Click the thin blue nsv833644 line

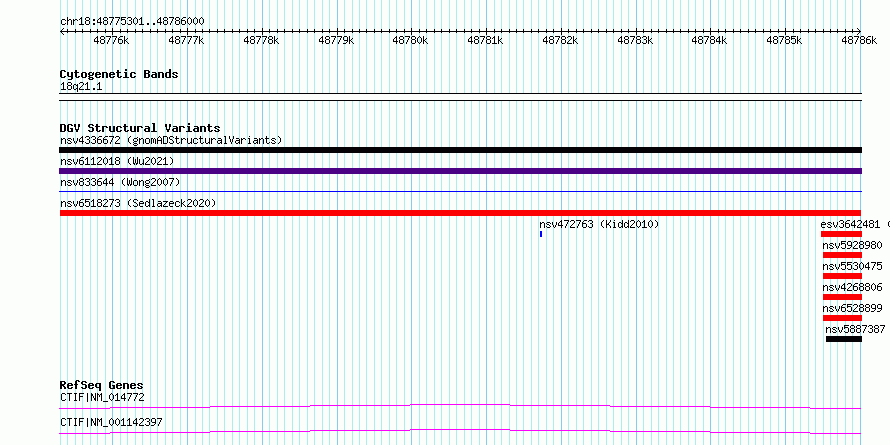coord(460,192)
